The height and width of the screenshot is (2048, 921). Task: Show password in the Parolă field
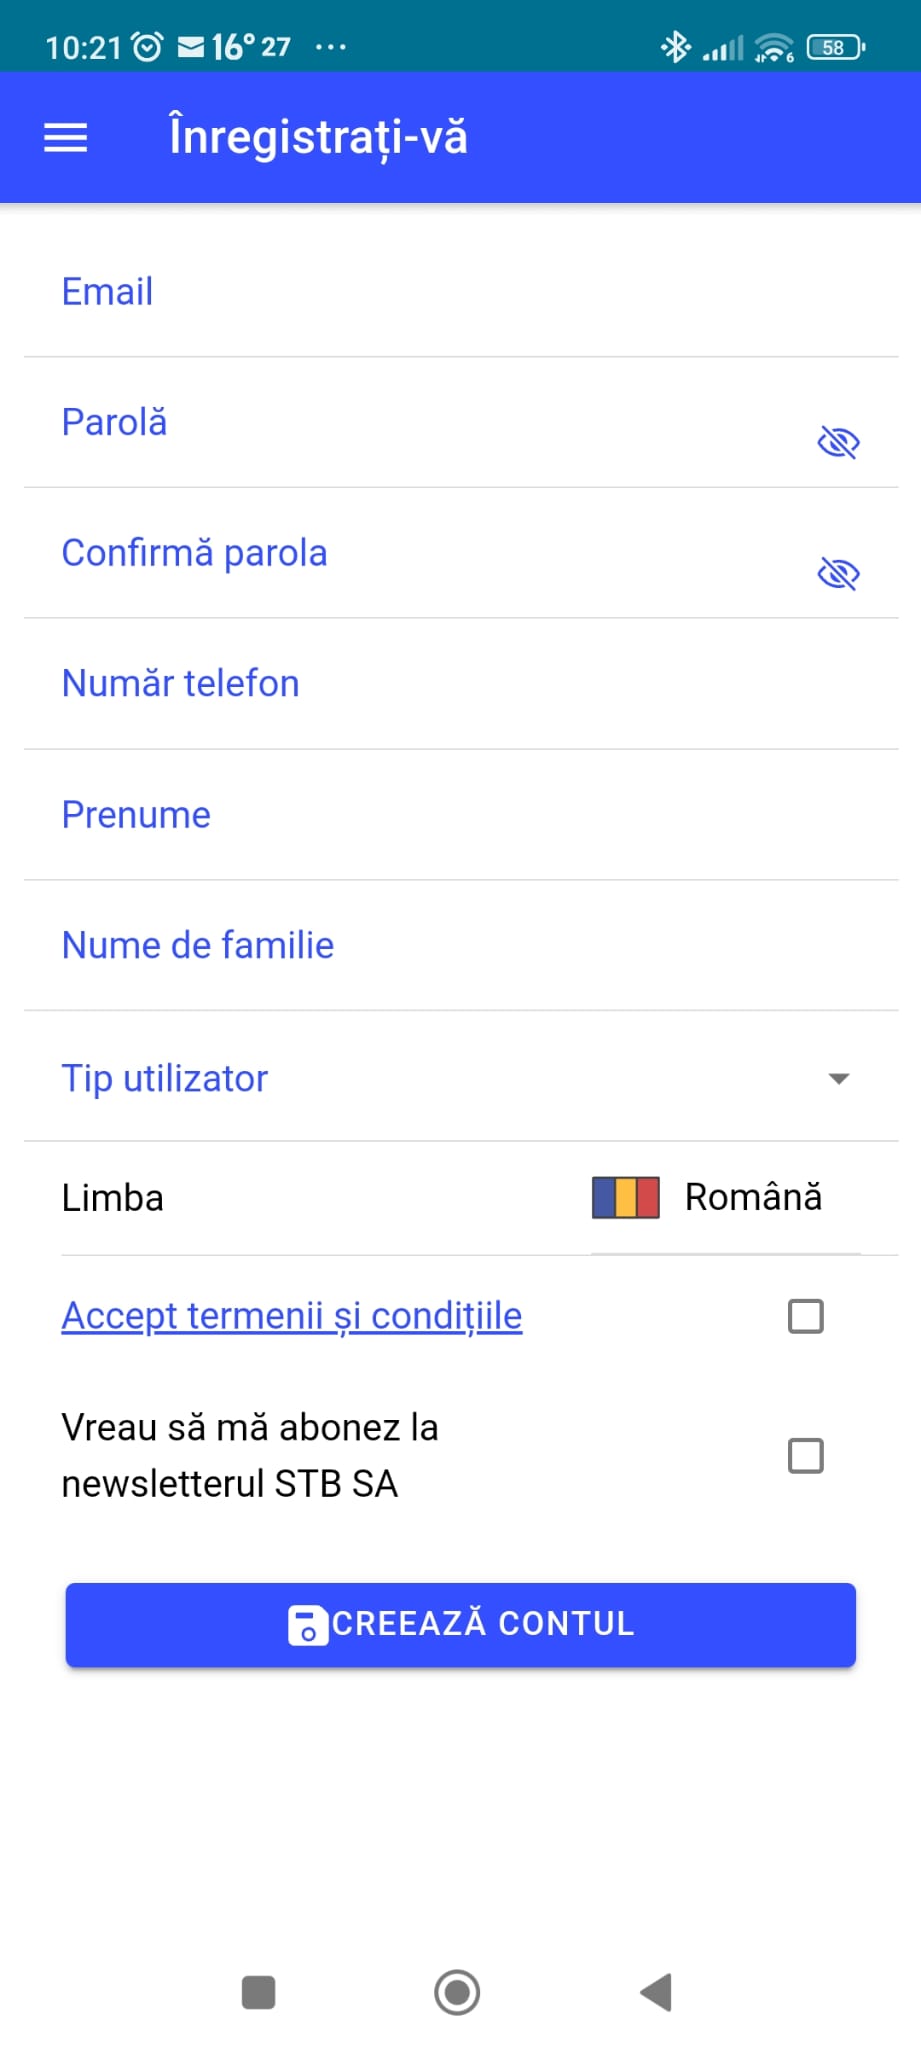tap(838, 442)
